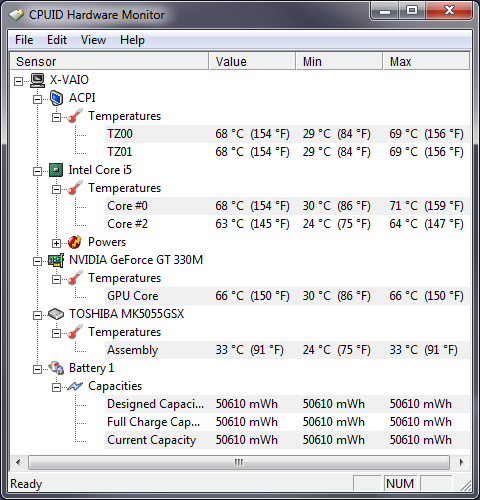This screenshot has height=500, width=480.
Task: Click the Value column header
Action: 252,61
